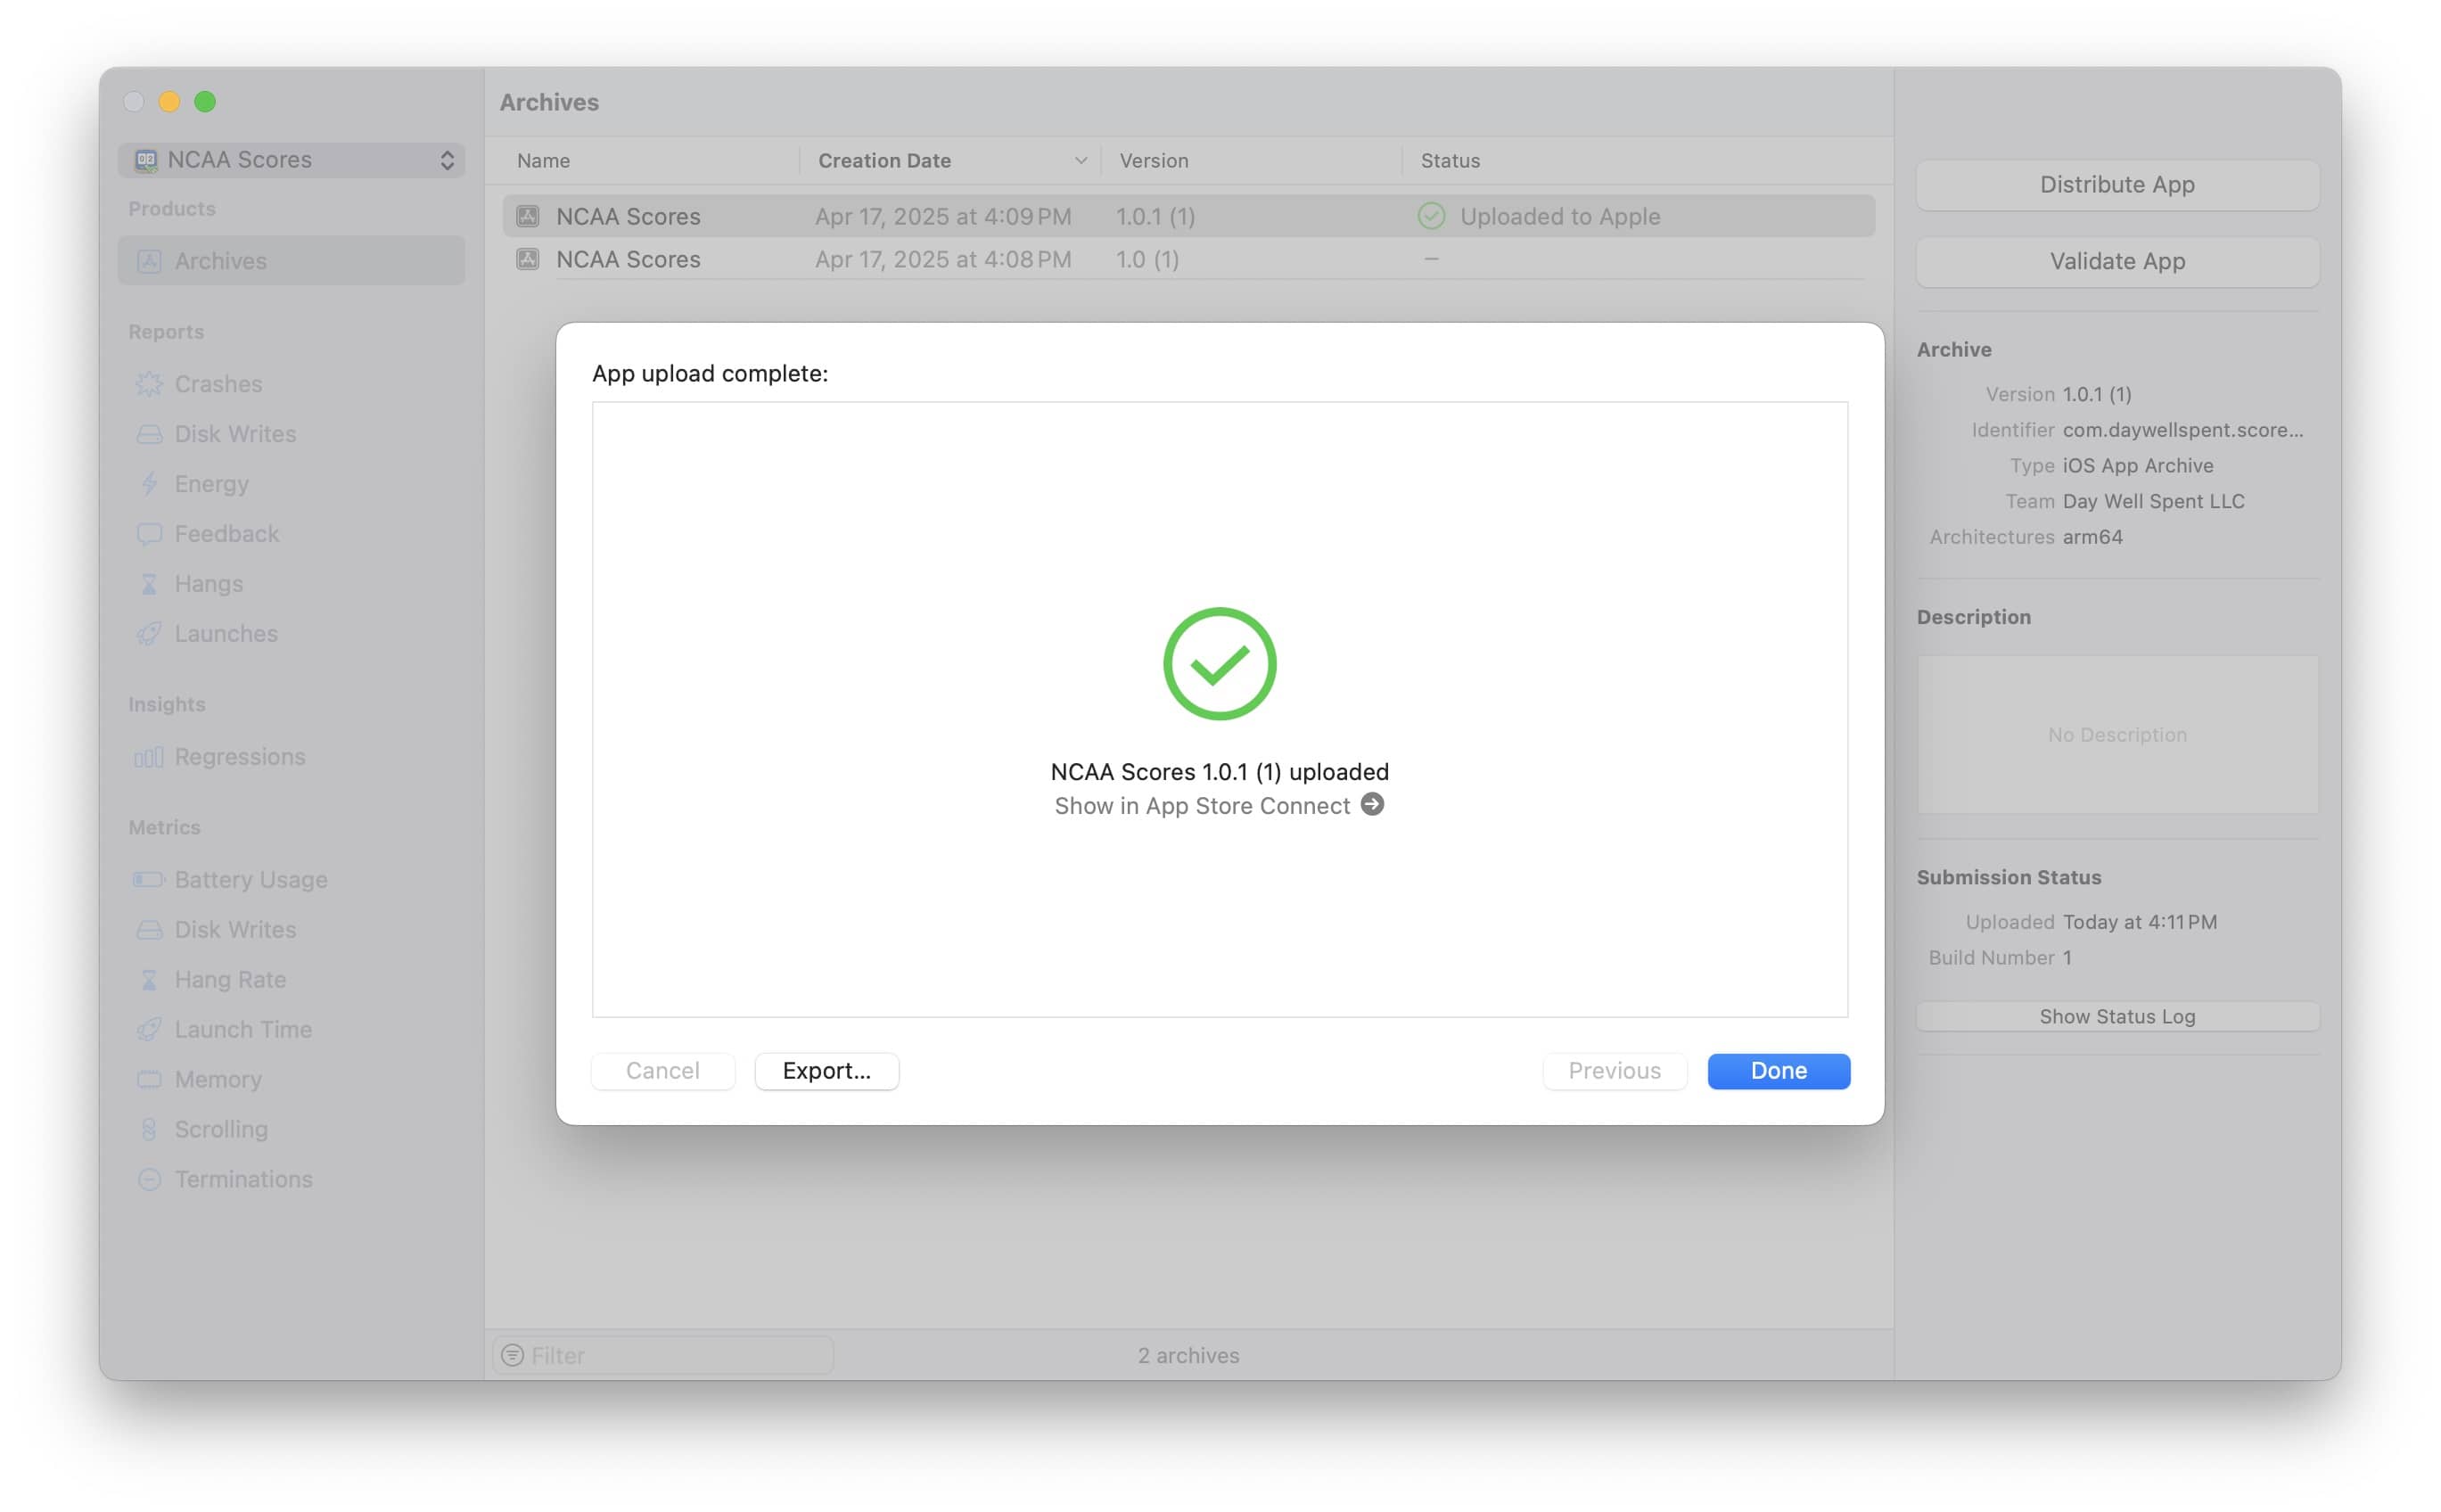The width and height of the screenshot is (2441, 1512).
Task: Click the Launches rocket icon in Reports
Action: (x=149, y=634)
